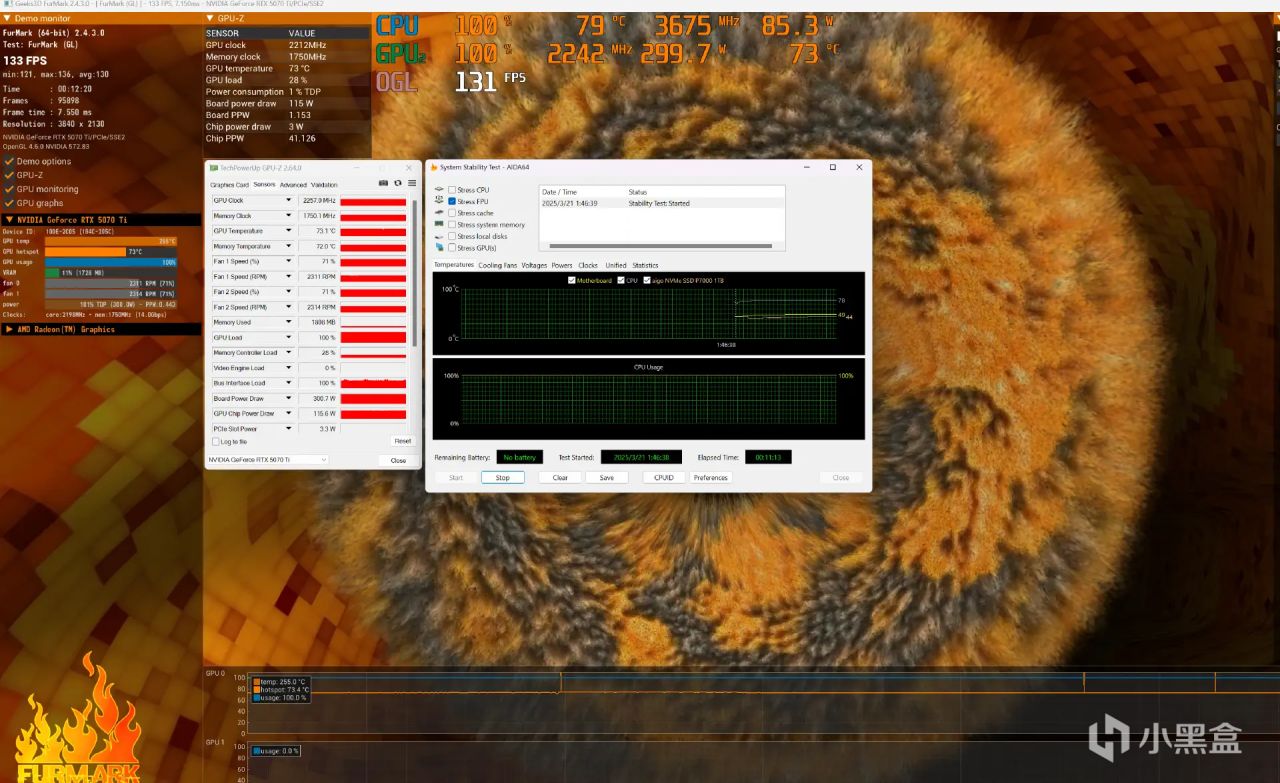
Task: Enable the Stress cache checkbox
Action: coord(452,213)
